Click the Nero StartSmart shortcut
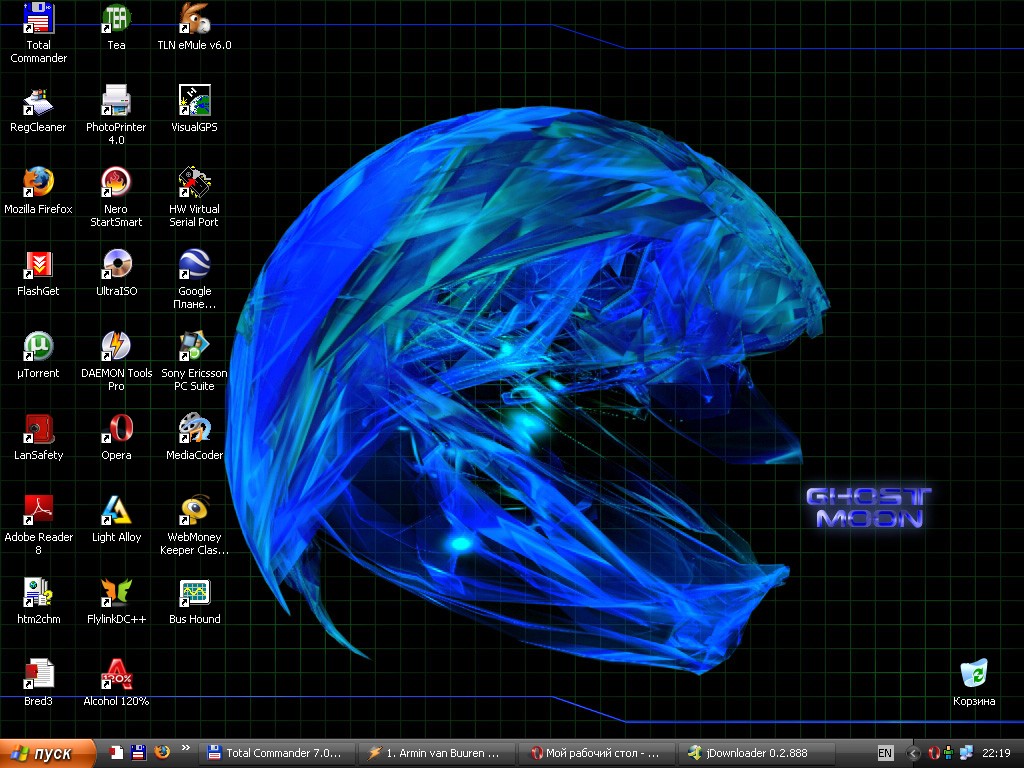The width and height of the screenshot is (1024, 768). (116, 183)
